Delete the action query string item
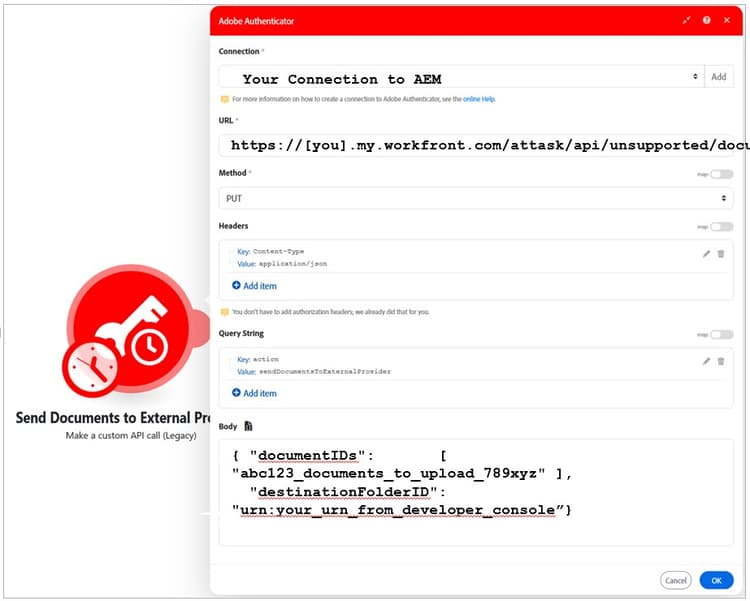This screenshot has width=750, height=601. [x=721, y=361]
